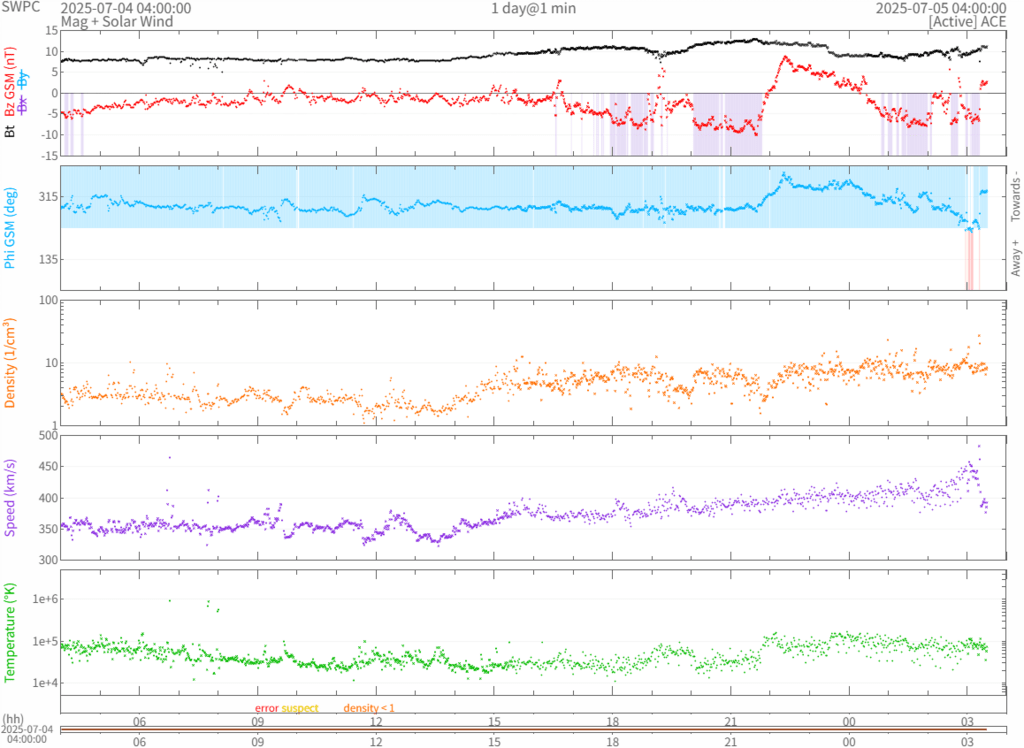Toggle the black Bt series label
This screenshot has width=1024, height=748.
[x=11, y=130]
